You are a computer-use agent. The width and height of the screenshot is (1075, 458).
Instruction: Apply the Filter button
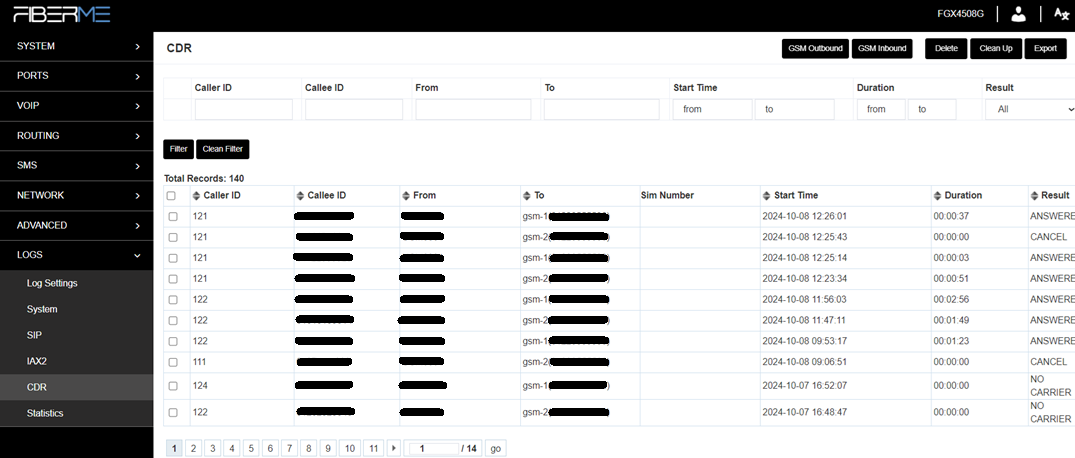(x=178, y=149)
